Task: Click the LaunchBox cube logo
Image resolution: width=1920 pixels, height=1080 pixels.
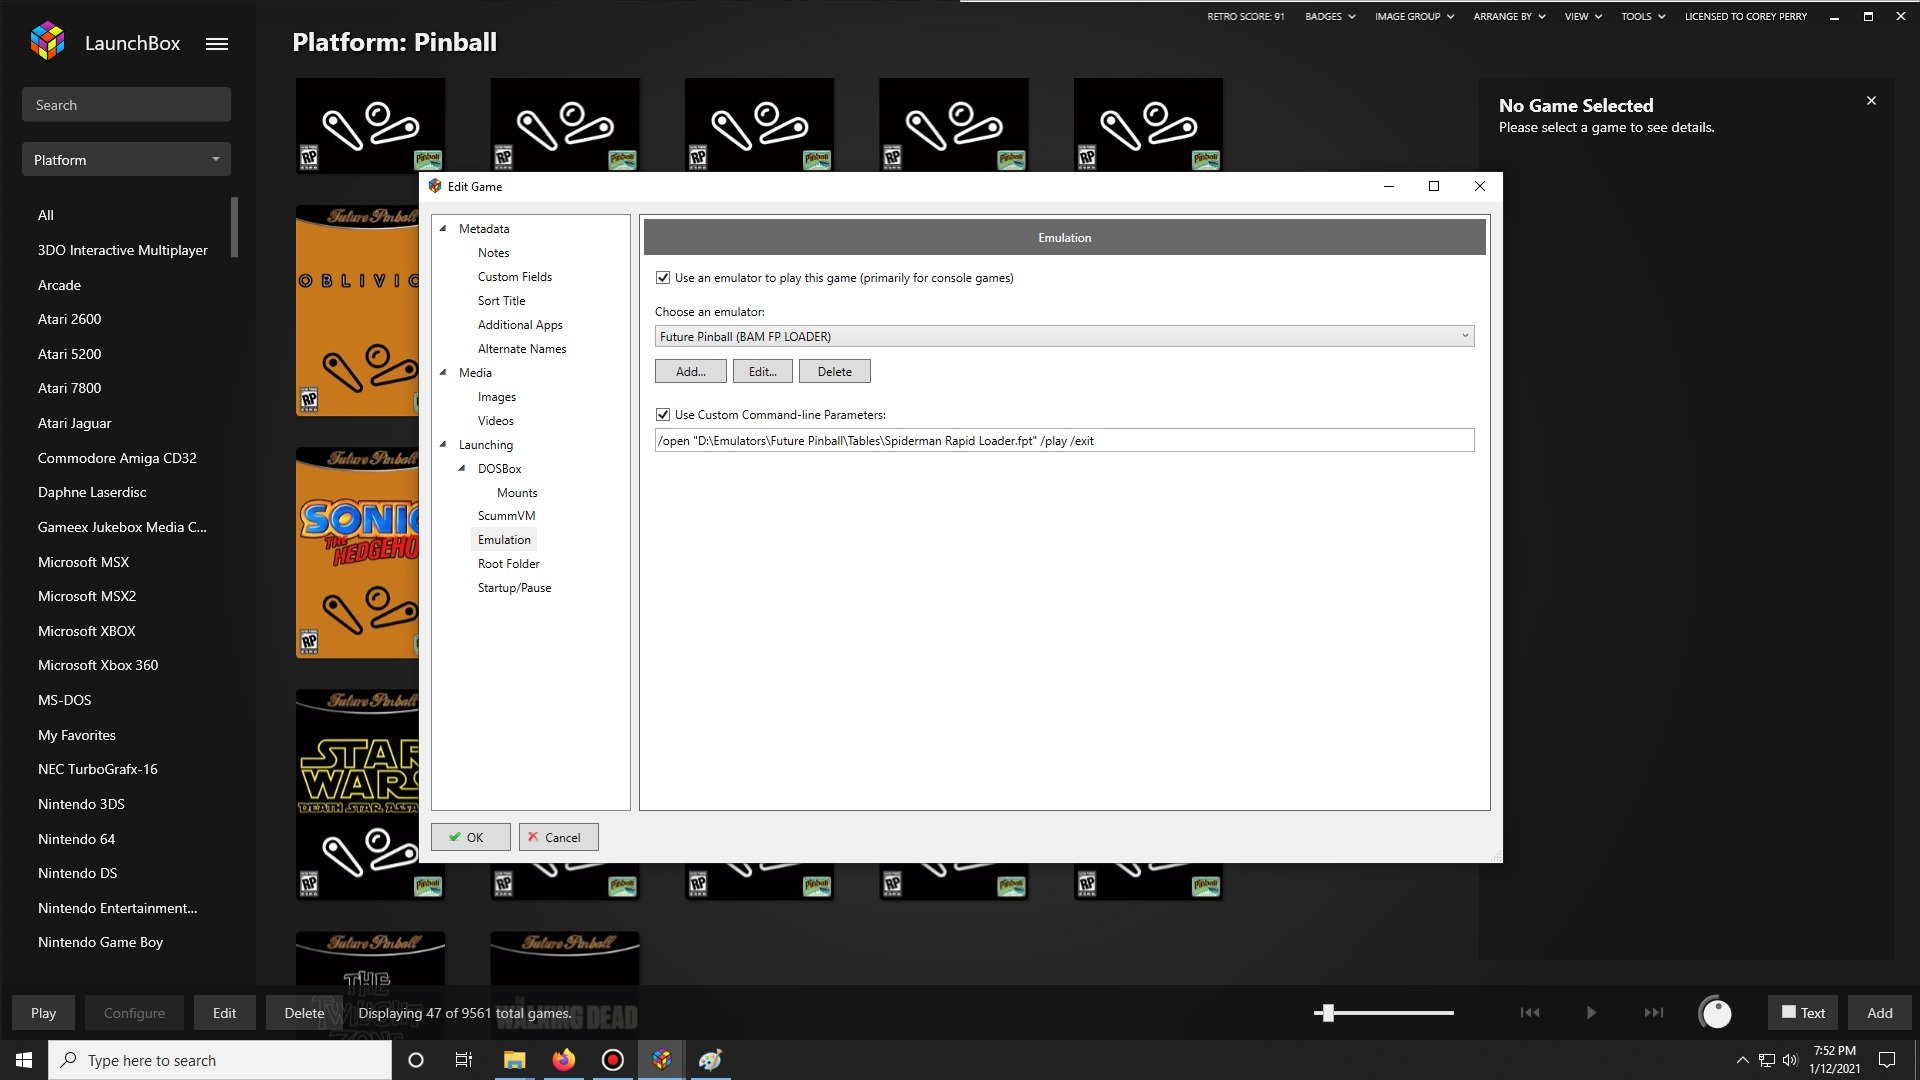Action: tap(47, 41)
